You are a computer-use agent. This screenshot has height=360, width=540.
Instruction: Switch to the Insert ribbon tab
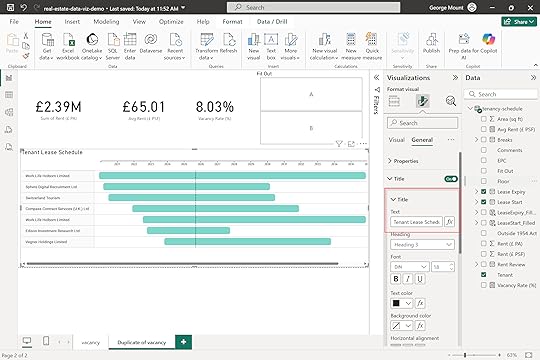[72, 21]
